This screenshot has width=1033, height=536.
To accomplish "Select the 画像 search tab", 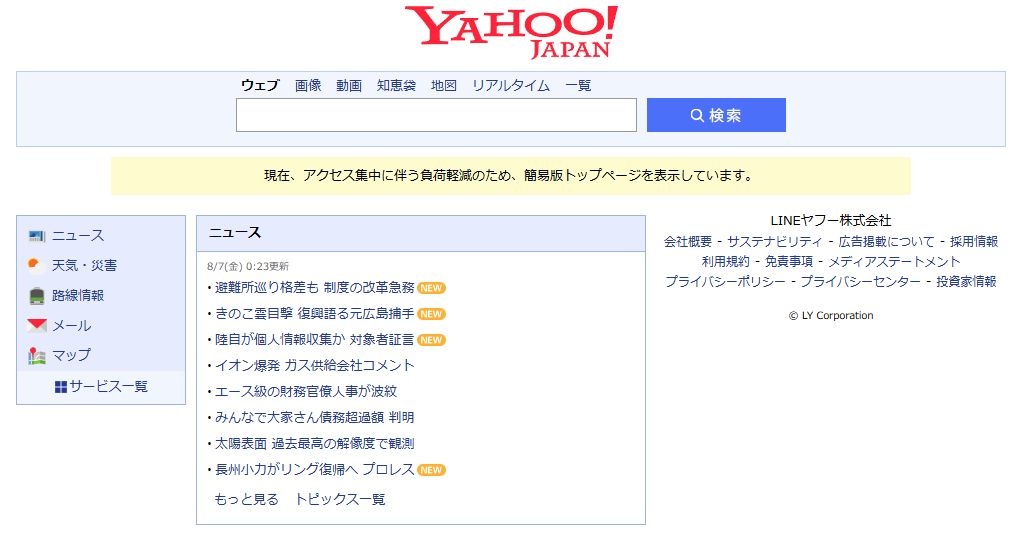I will coord(308,85).
